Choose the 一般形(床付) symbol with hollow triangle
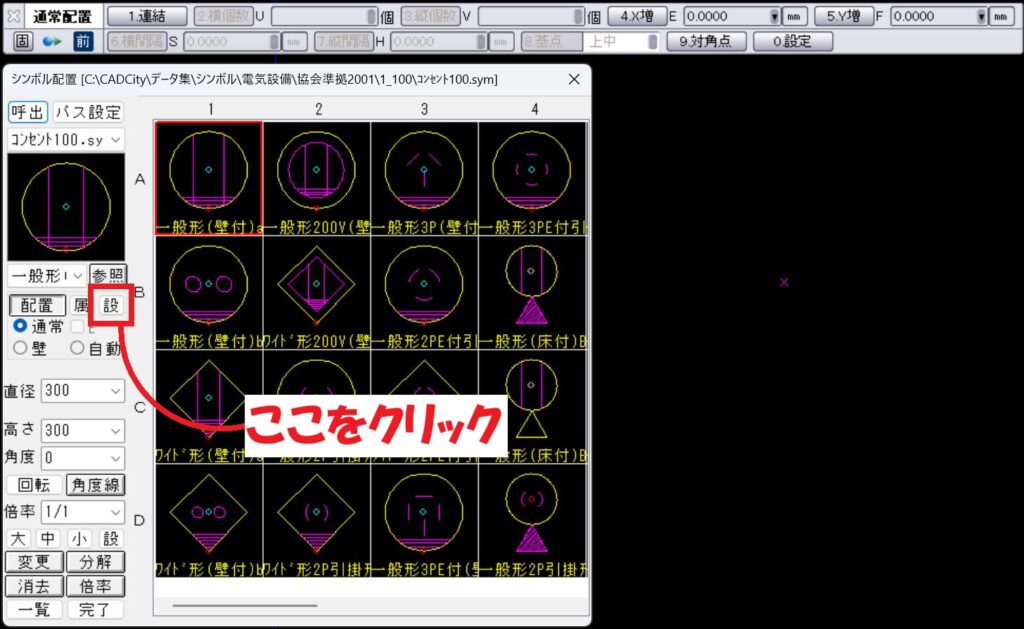Viewport: 1024px width, 629px height. 532,406
